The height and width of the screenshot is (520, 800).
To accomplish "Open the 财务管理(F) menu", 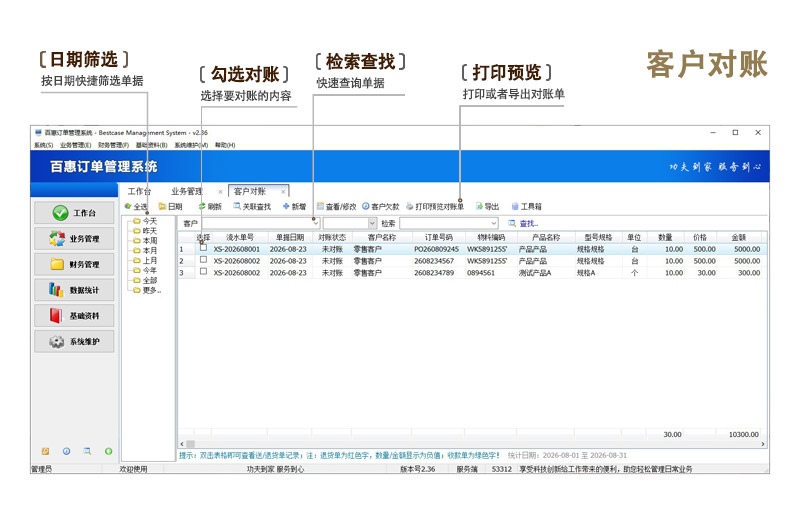I will point(113,145).
